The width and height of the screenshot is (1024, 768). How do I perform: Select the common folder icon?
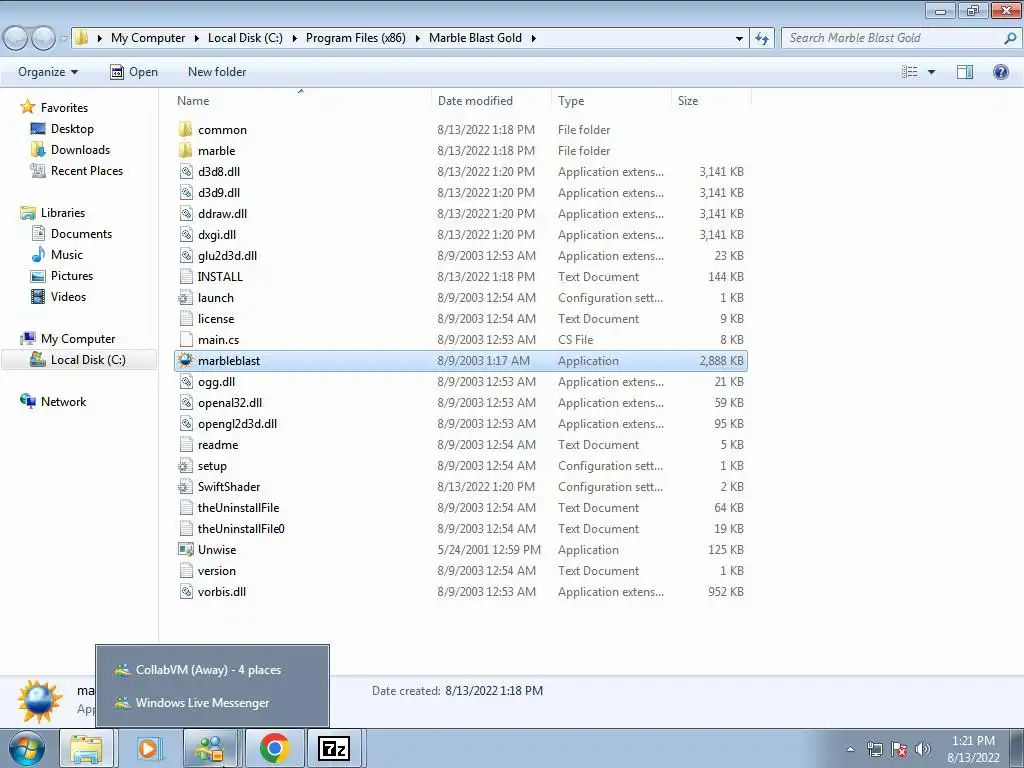point(186,129)
